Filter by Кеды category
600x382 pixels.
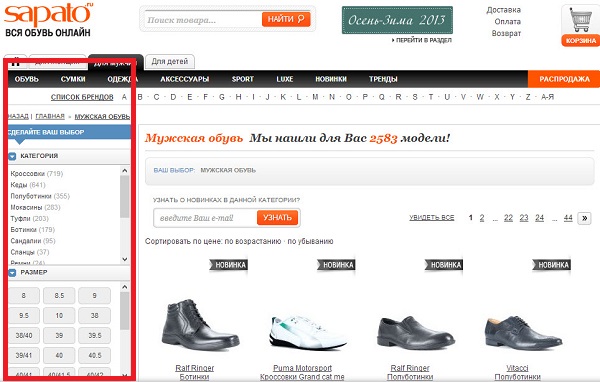[28, 185]
